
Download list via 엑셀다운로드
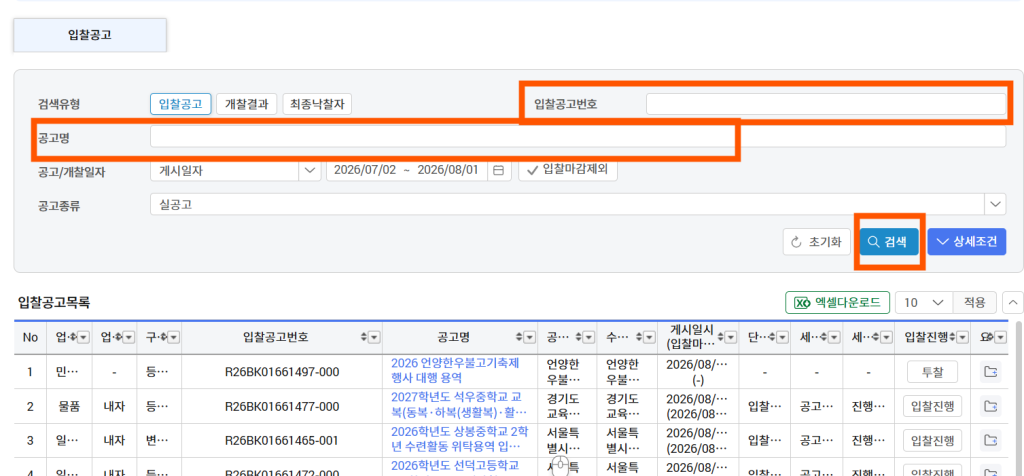[x=837, y=303]
